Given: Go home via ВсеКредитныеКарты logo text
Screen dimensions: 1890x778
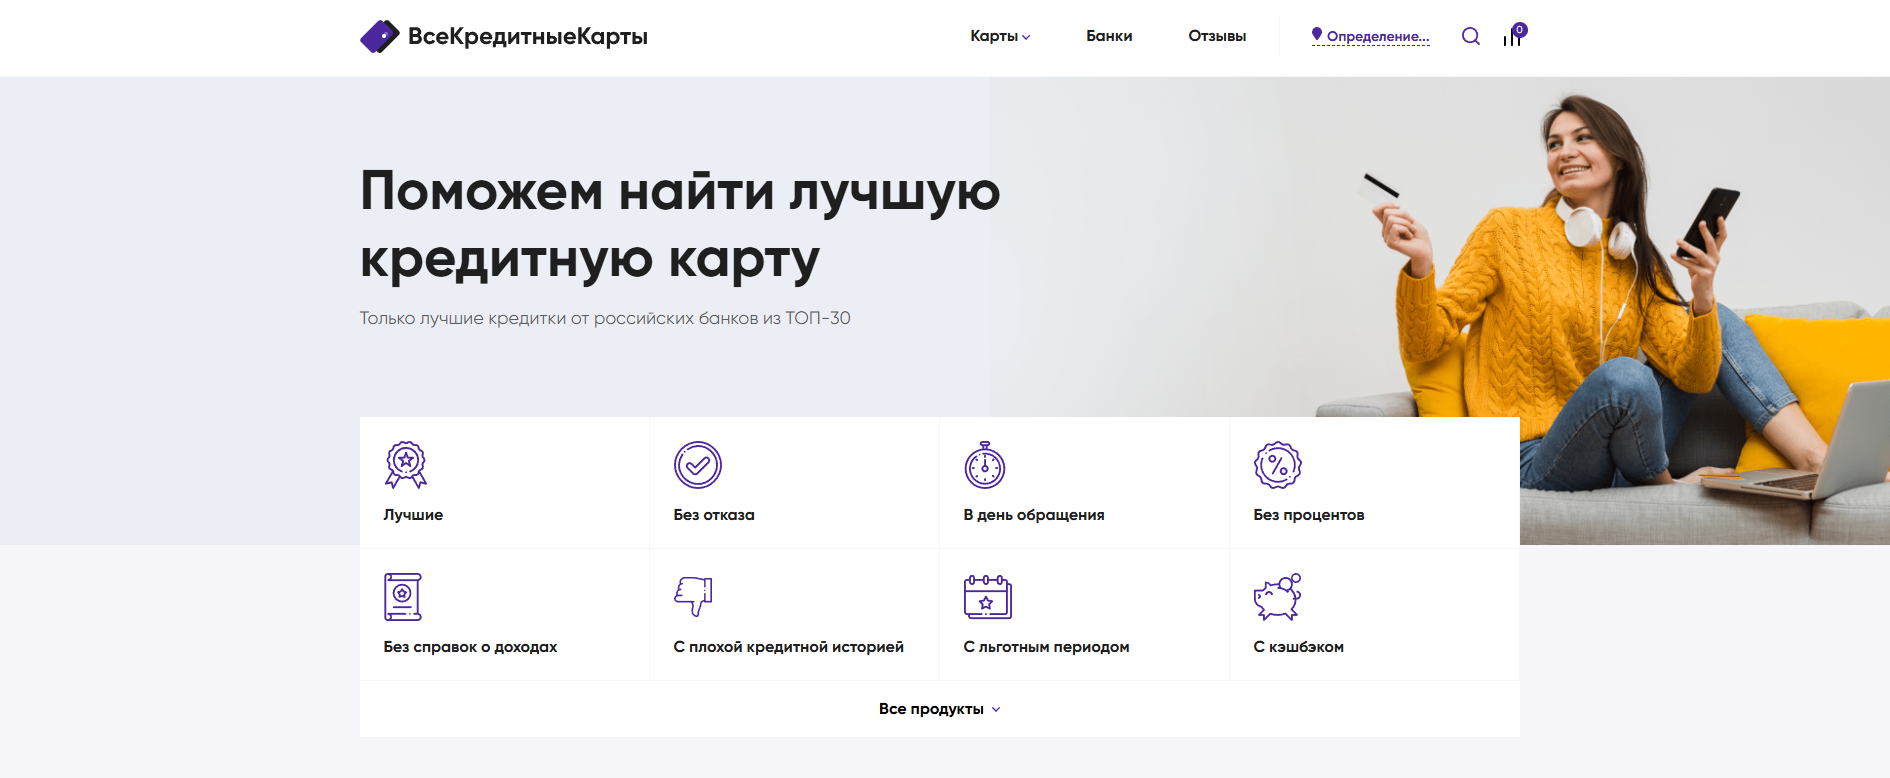Looking at the screenshot, I should pos(528,37).
